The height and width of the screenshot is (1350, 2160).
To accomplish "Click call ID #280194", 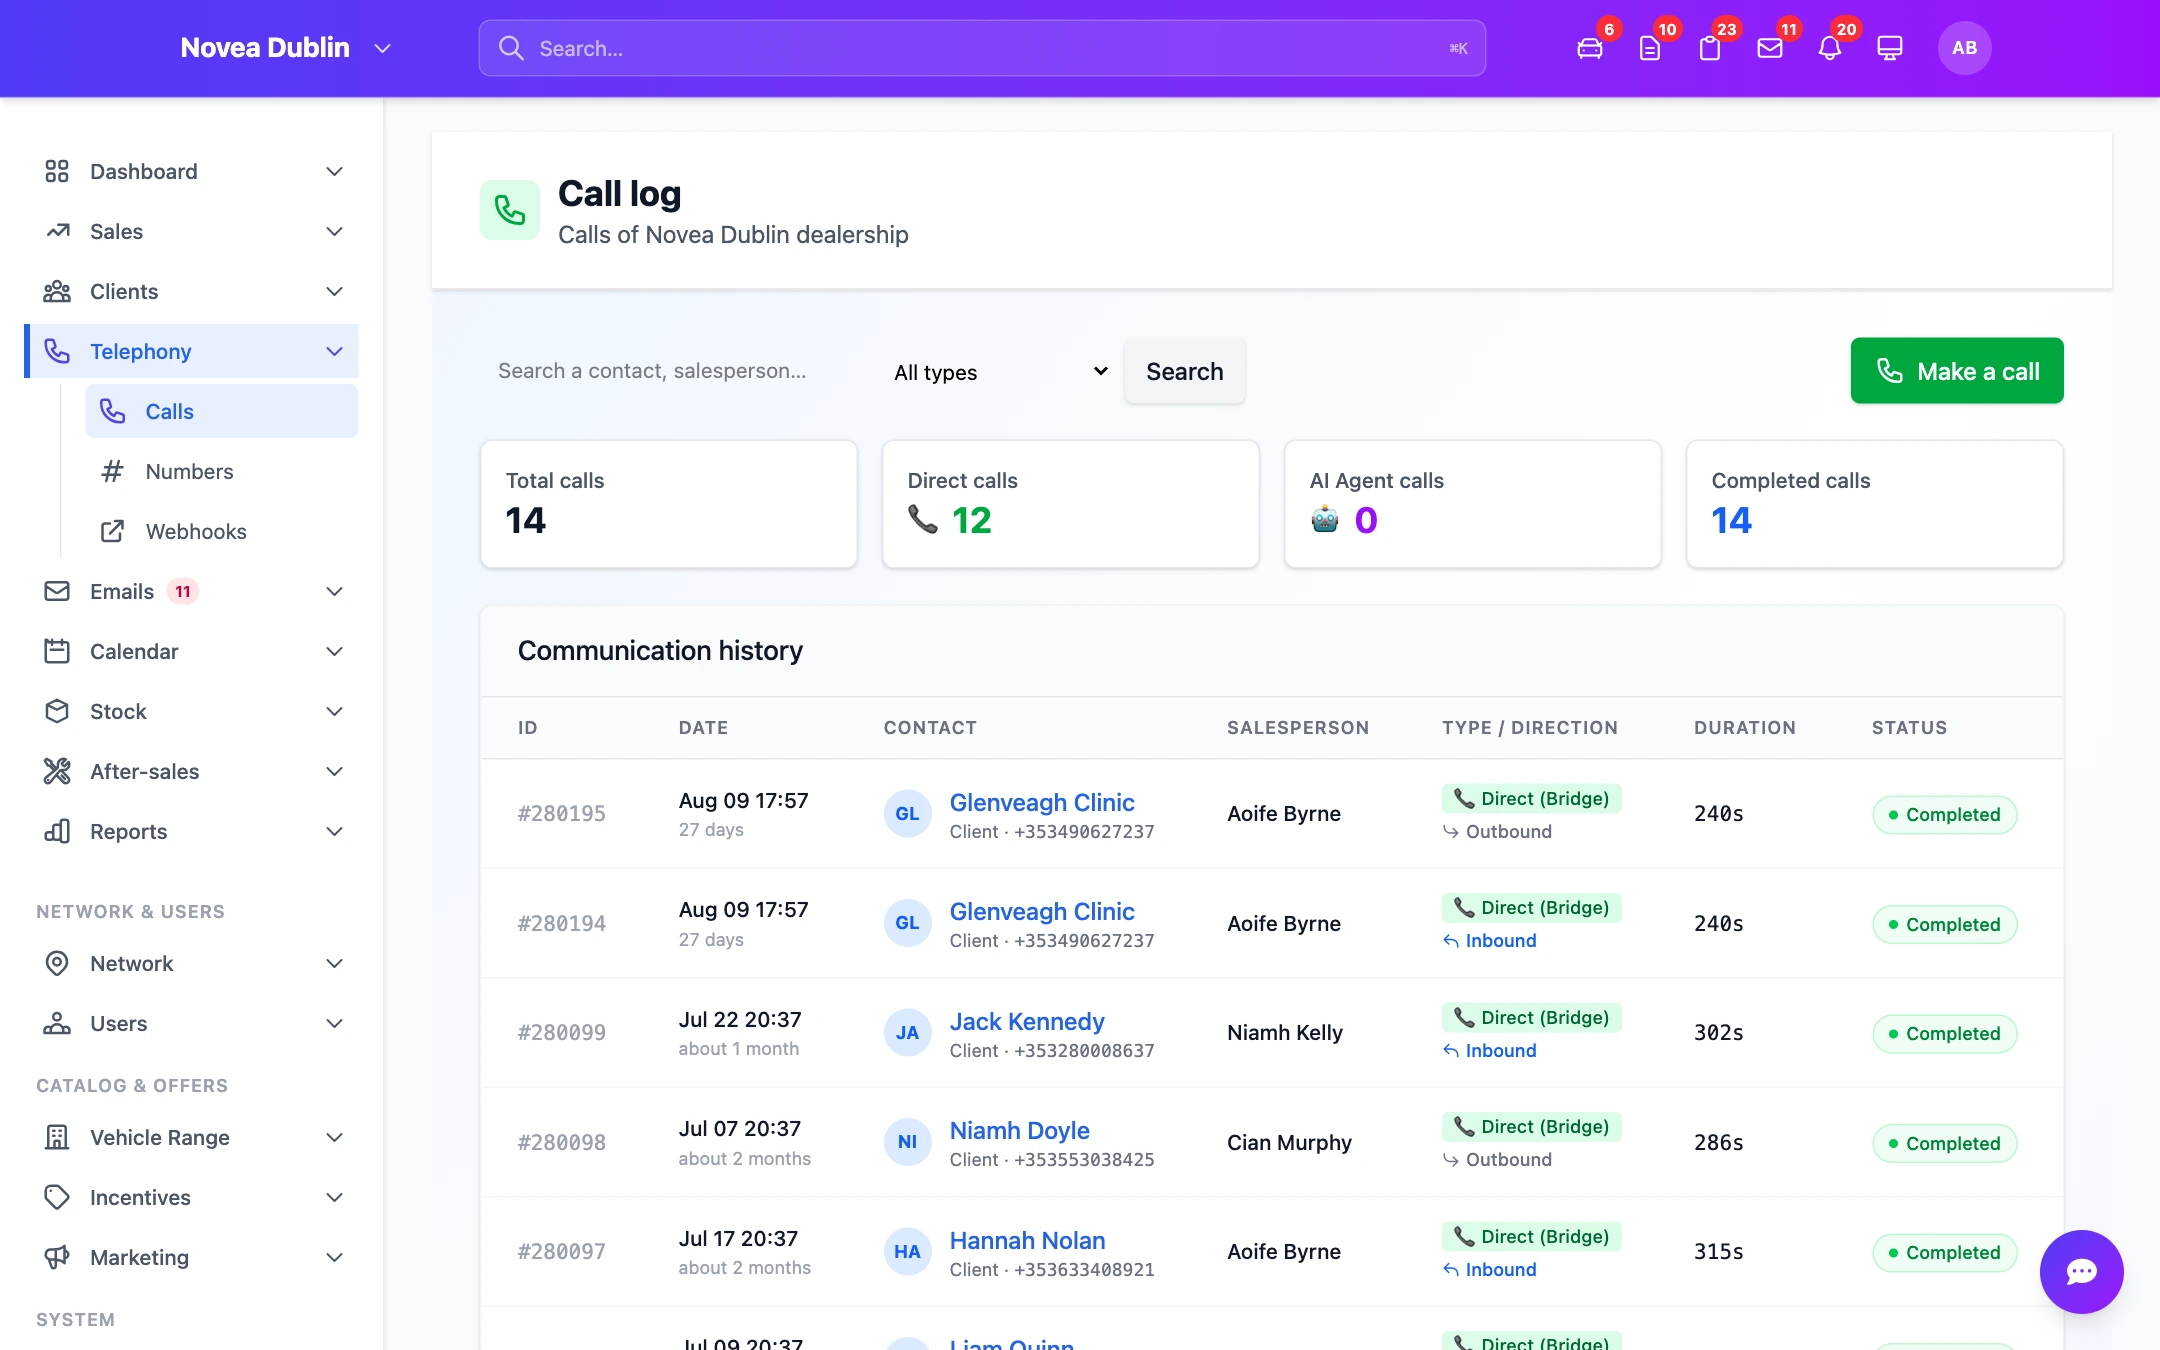I will click(562, 923).
